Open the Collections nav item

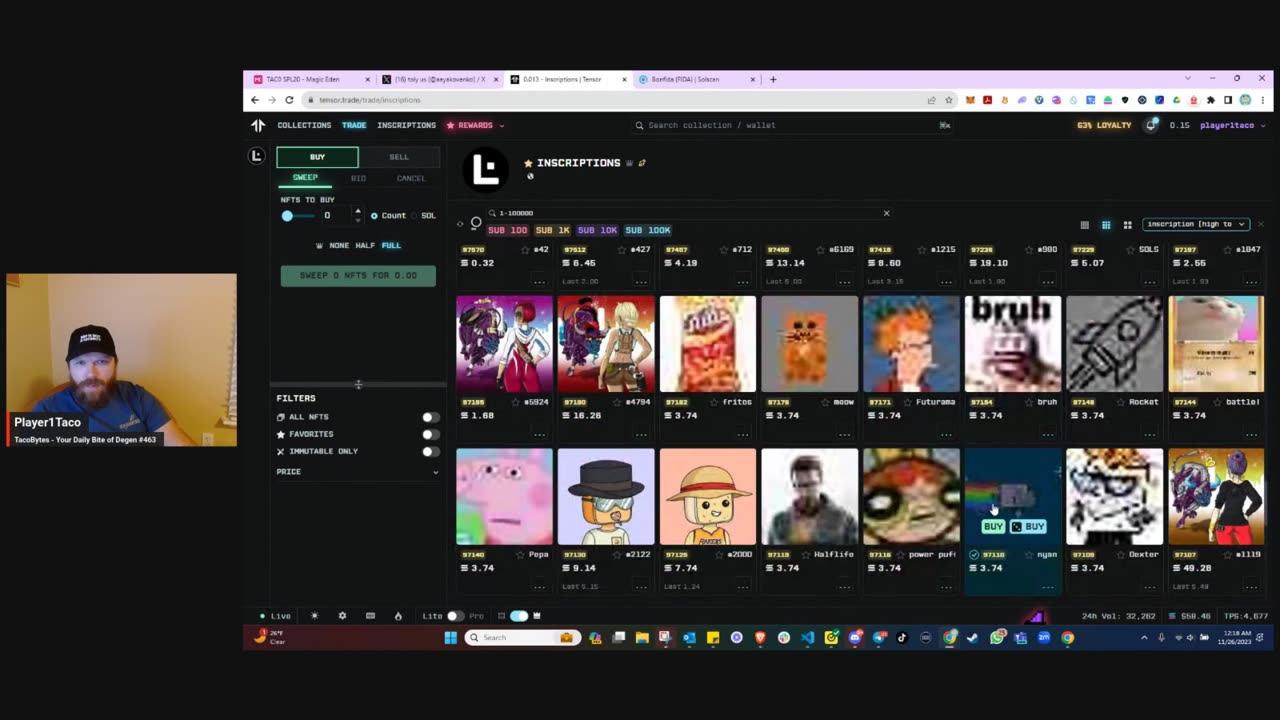point(304,125)
